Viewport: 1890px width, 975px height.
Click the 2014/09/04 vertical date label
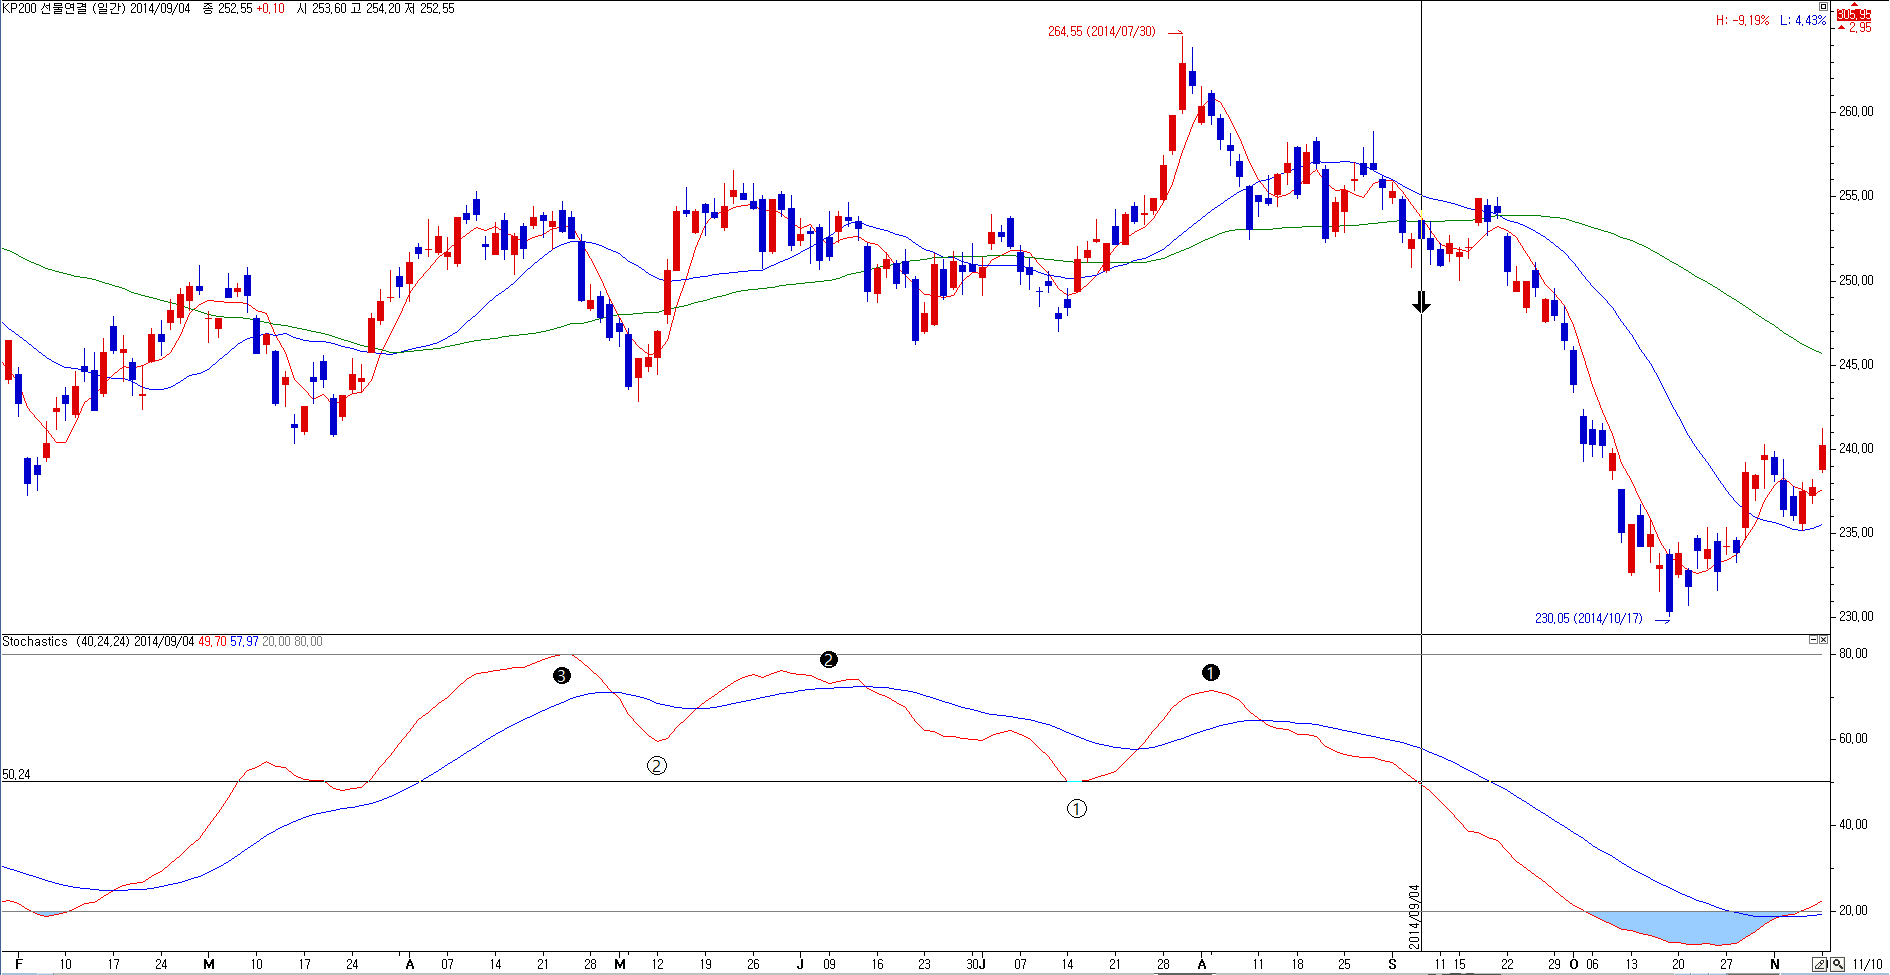[1414, 916]
